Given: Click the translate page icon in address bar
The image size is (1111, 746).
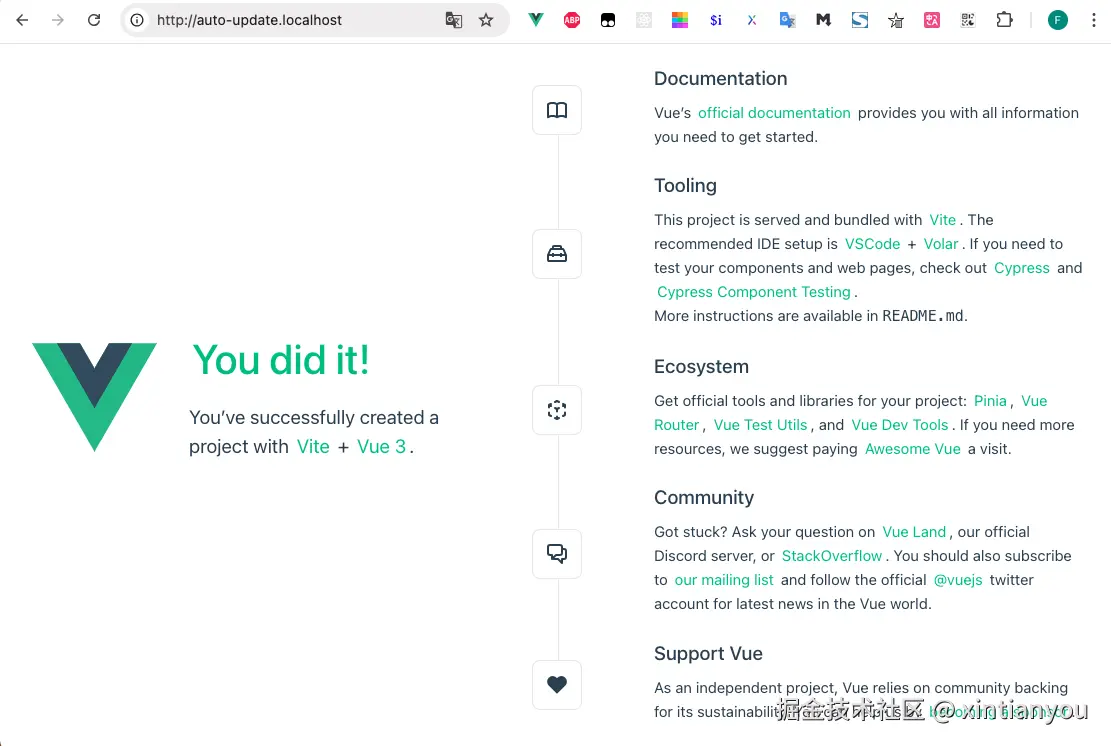Looking at the screenshot, I should pos(454,20).
